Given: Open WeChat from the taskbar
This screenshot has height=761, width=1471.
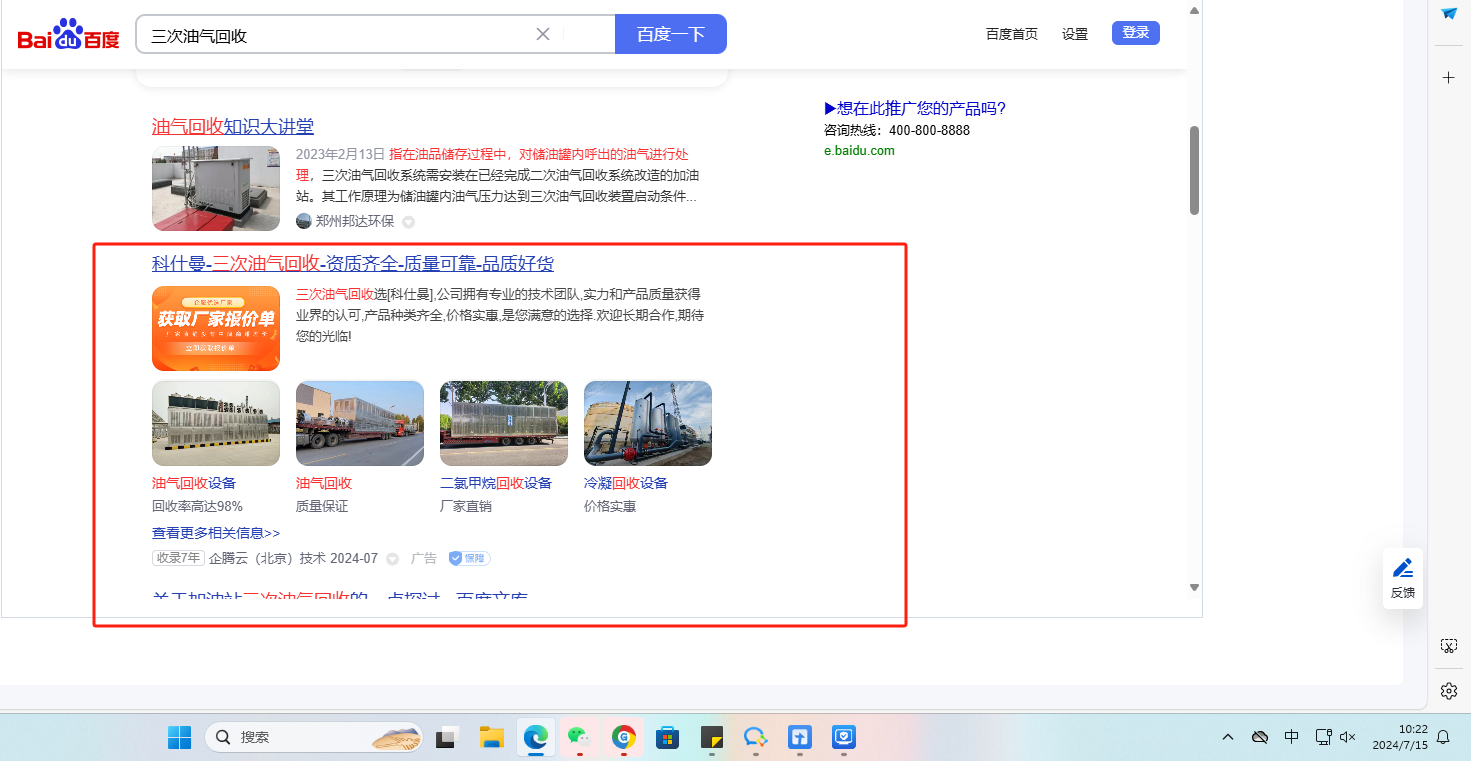Looking at the screenshot, I should click(579, 738).
